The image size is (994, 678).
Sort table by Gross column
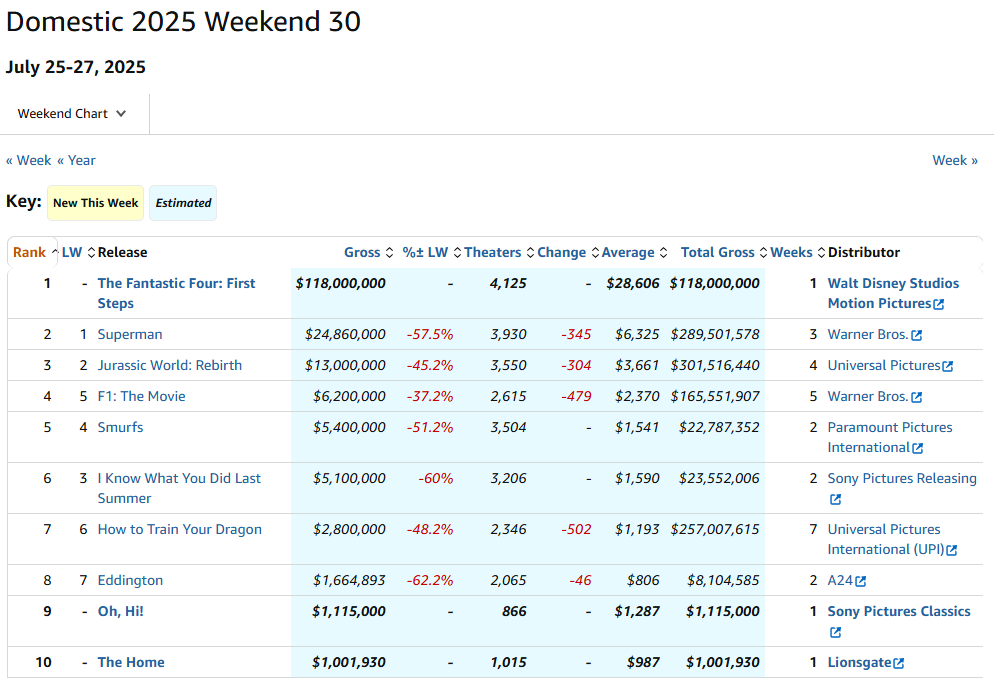pyautogui.click(x=368, y=252)
